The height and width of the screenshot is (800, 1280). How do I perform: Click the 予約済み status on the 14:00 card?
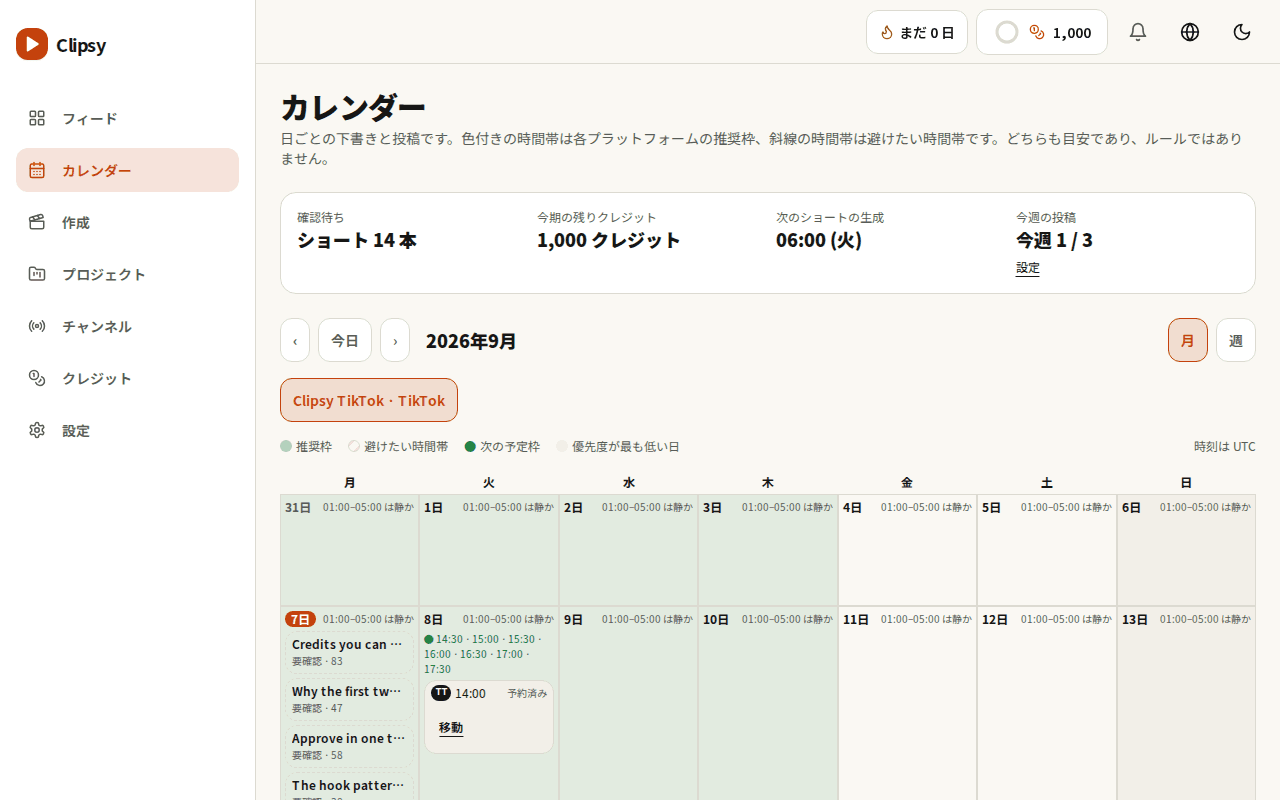coord(527,693)
